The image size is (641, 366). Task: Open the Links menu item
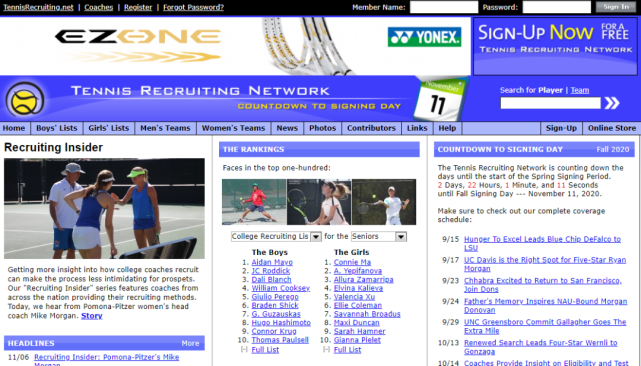pyautogui.click(x=417, y=128)
